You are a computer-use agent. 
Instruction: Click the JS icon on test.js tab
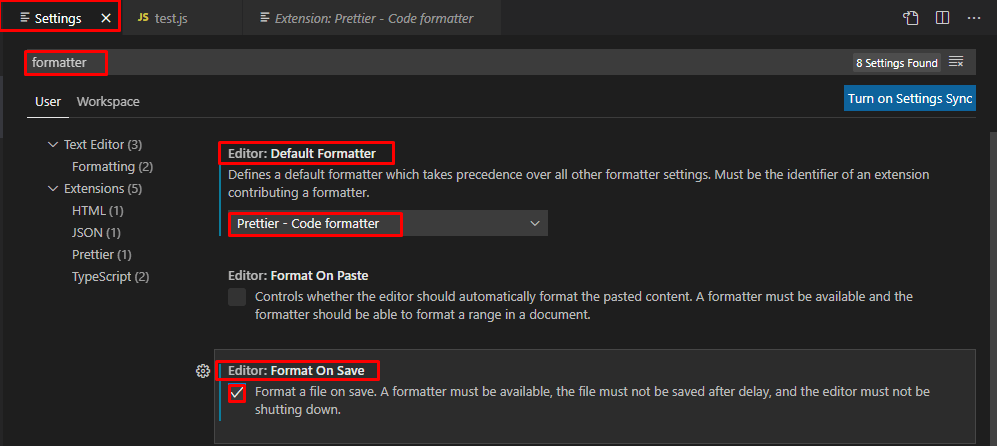coord(143,18)
